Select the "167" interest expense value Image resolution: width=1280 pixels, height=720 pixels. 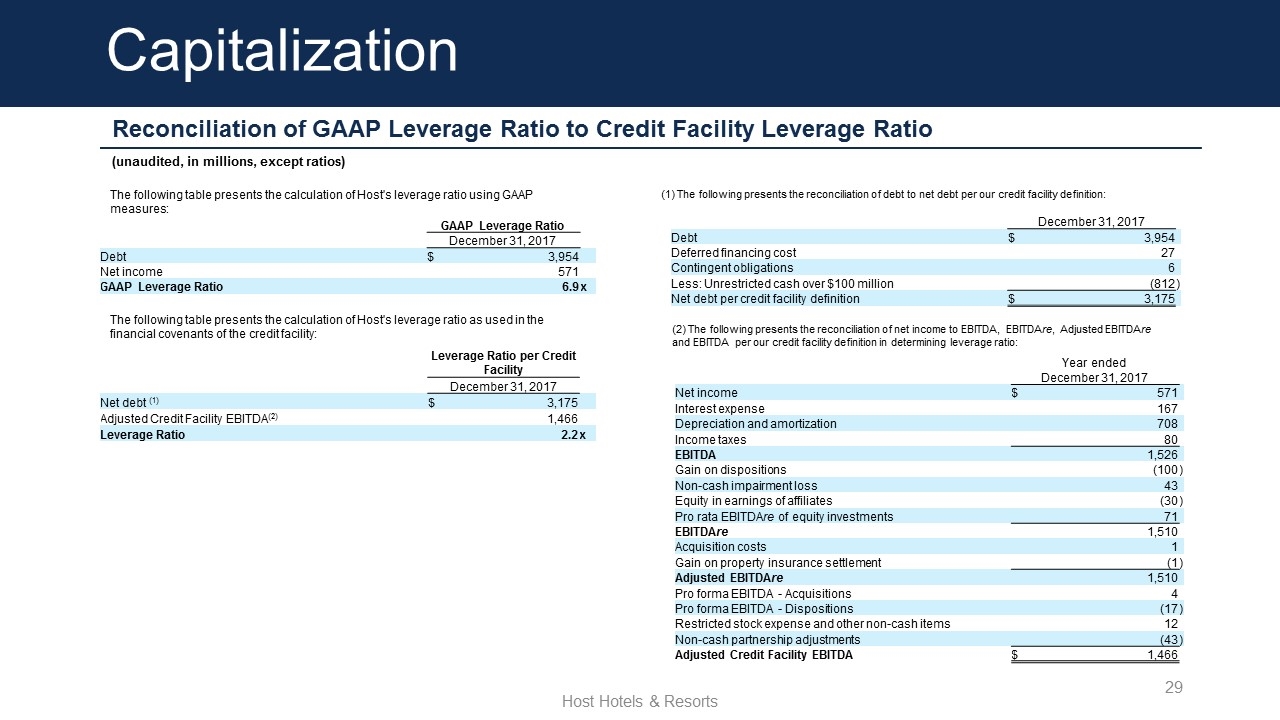(1167, 408)
